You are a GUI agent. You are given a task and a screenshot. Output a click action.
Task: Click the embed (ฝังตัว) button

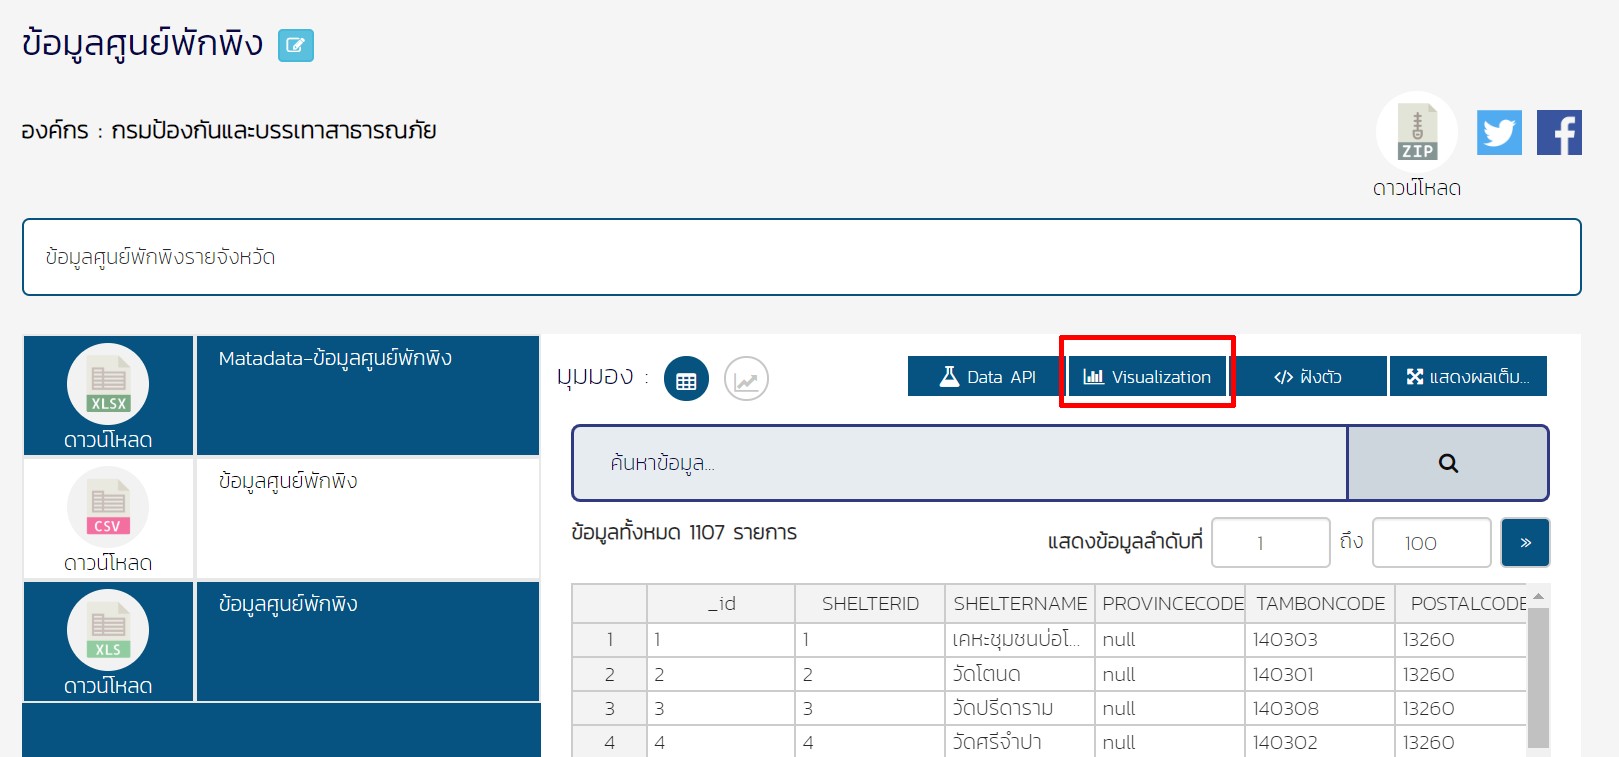pyautogui.click(x=1308, y=376)
